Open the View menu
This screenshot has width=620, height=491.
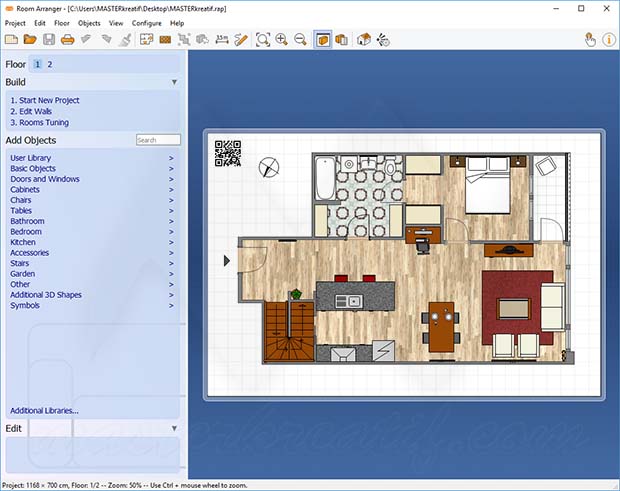click(116, 23)
